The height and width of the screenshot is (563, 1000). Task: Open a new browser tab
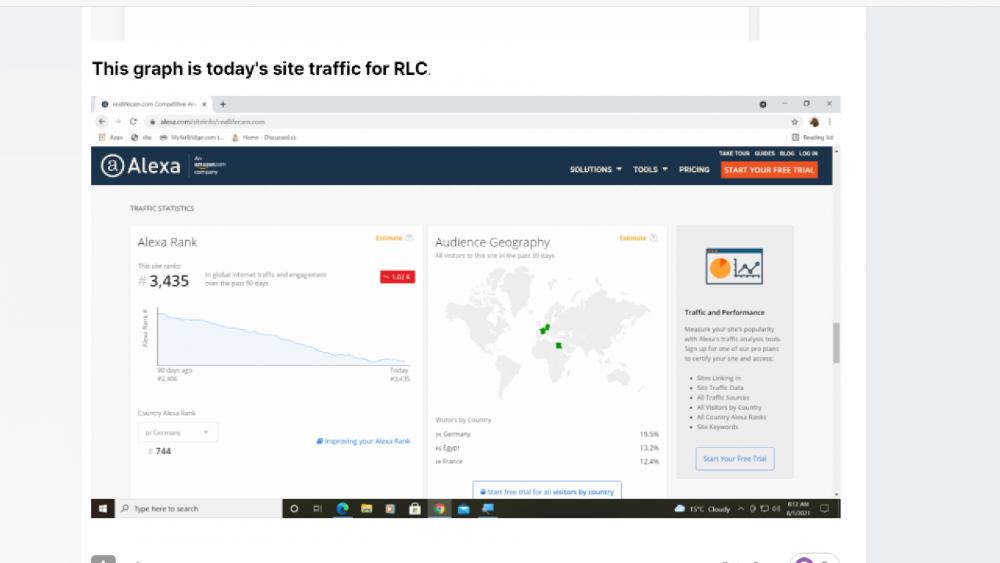223,104
